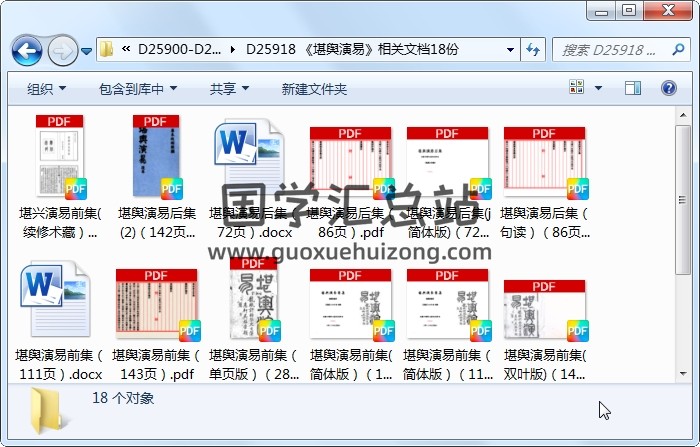The height and width of the screenshot is (447, 700).
Task: Open the view options dropdown arrow
Action: [x=600, y=89]
